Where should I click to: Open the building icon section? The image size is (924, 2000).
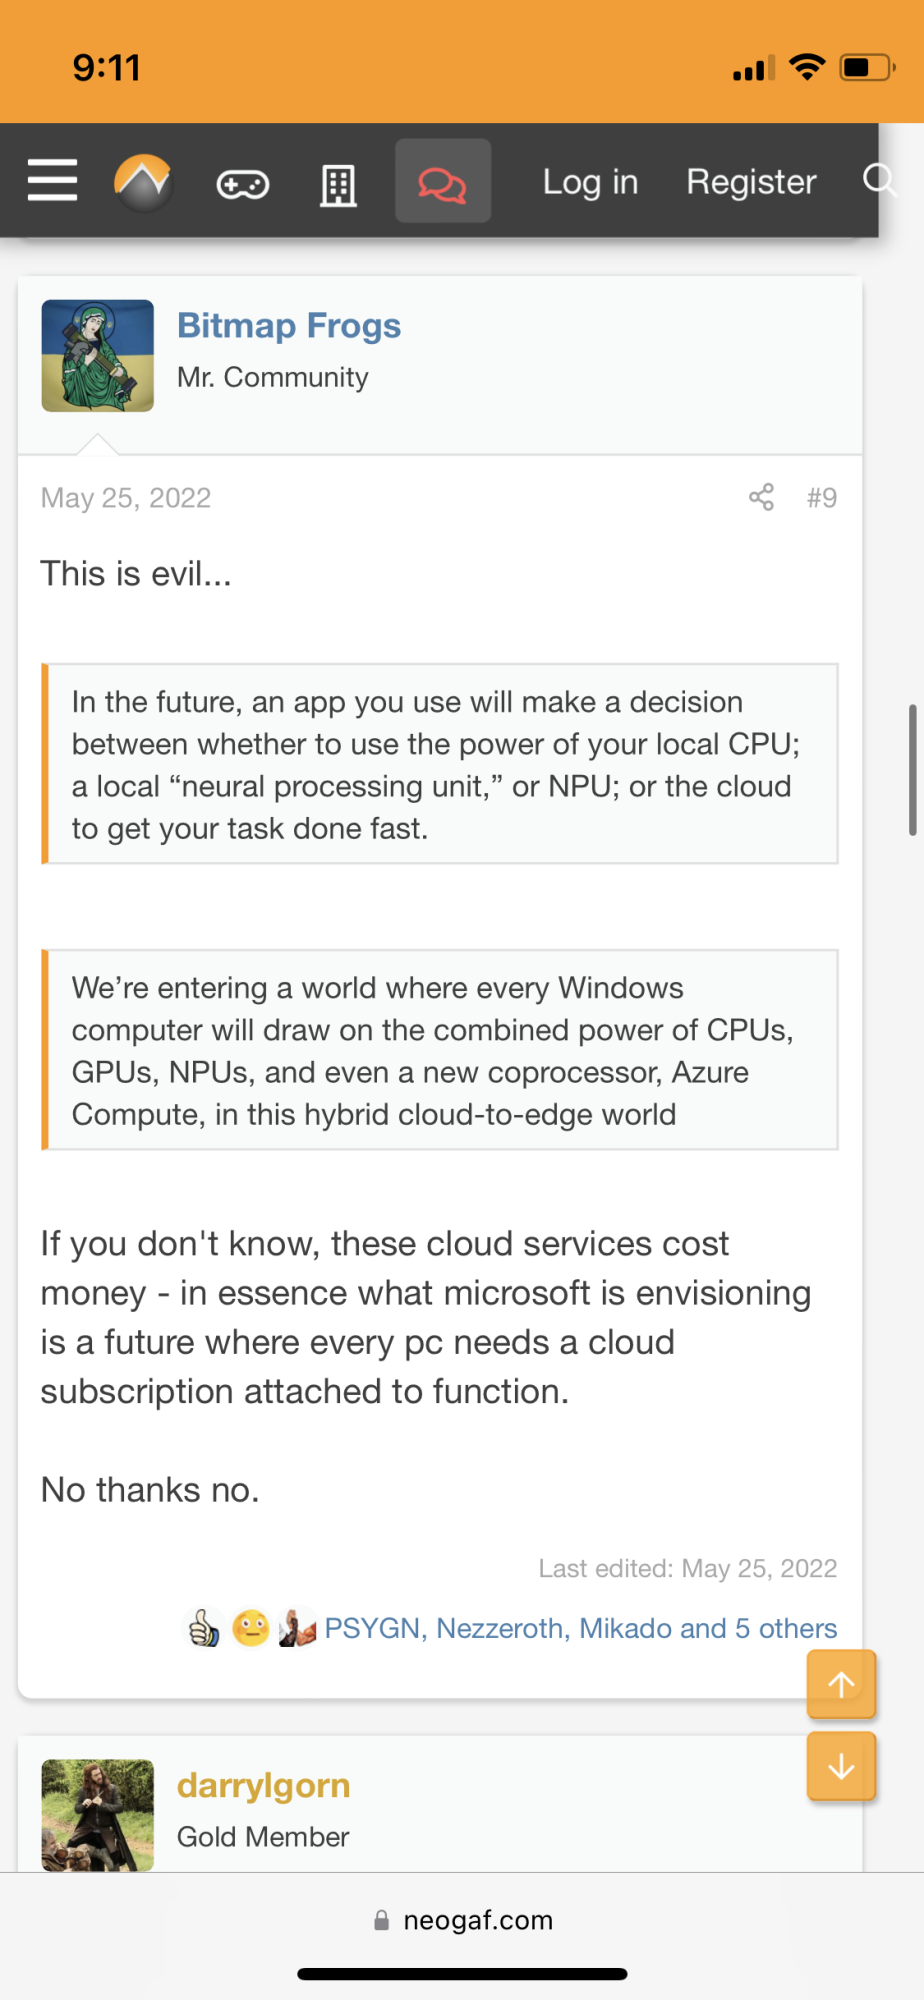[x=338, y=185]
